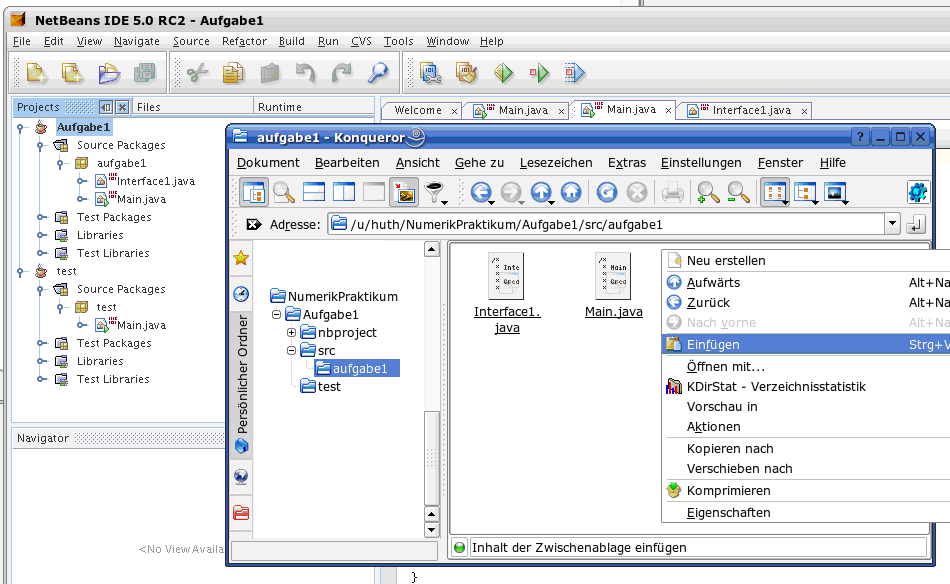The width and height of the screenshot is (950, 584).
Task: Click the Interface1.java file in Konqueror
Action: click(506, 290)
